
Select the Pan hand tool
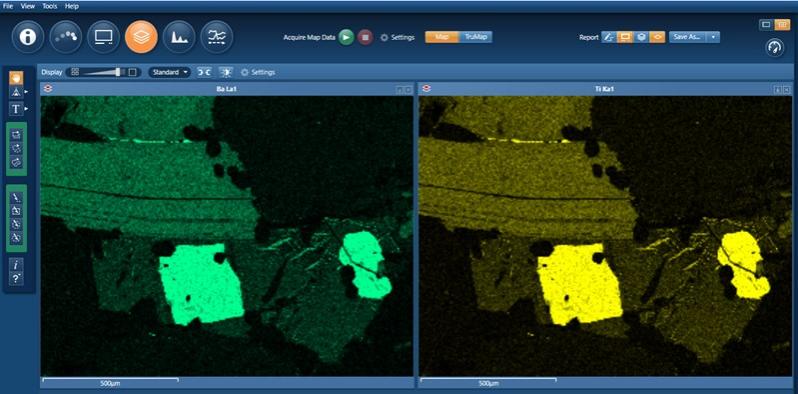pyautogui.click(x=16, y=78)
